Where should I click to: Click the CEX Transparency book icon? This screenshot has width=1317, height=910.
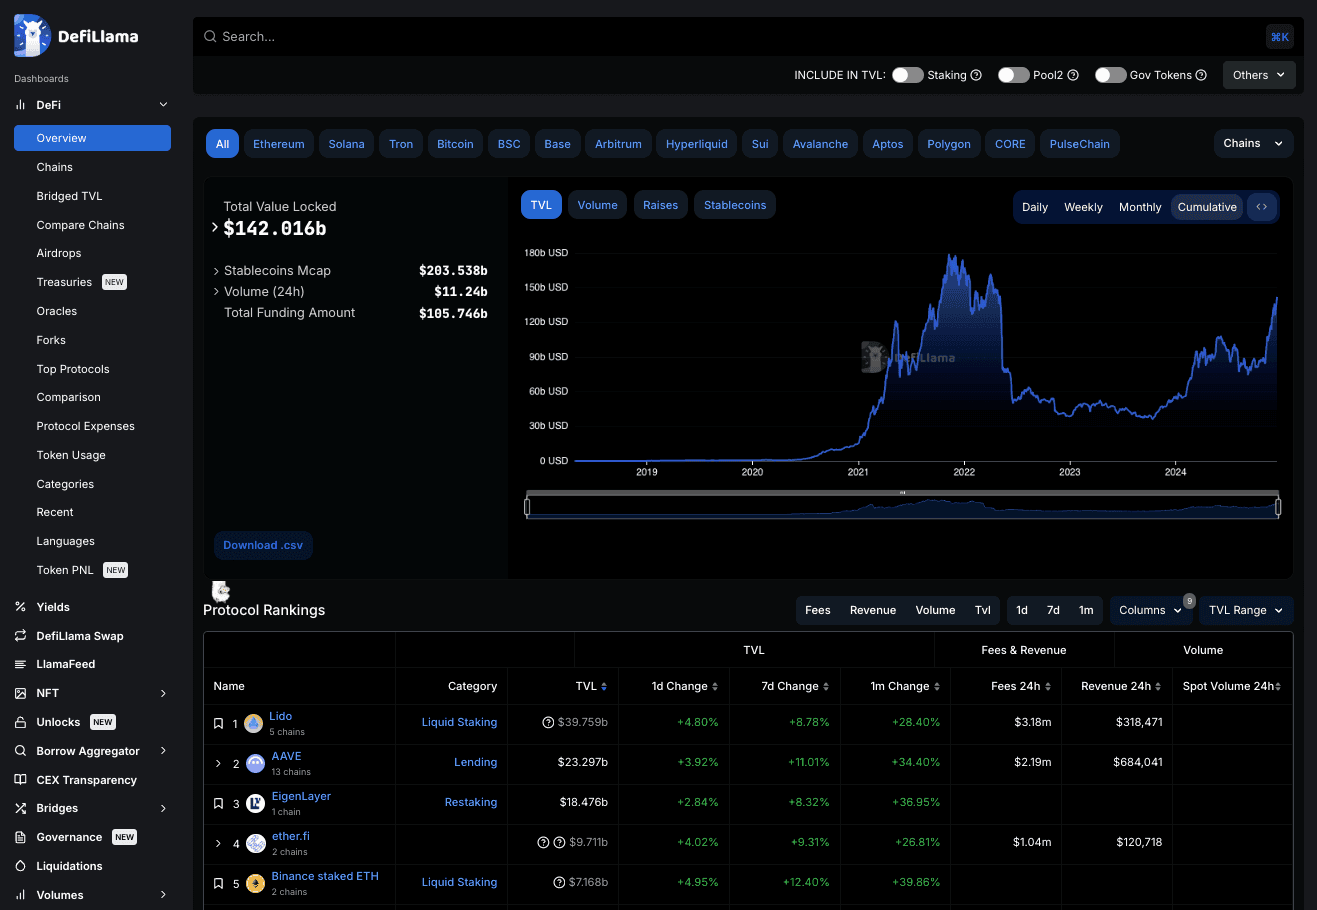point(20,780)
